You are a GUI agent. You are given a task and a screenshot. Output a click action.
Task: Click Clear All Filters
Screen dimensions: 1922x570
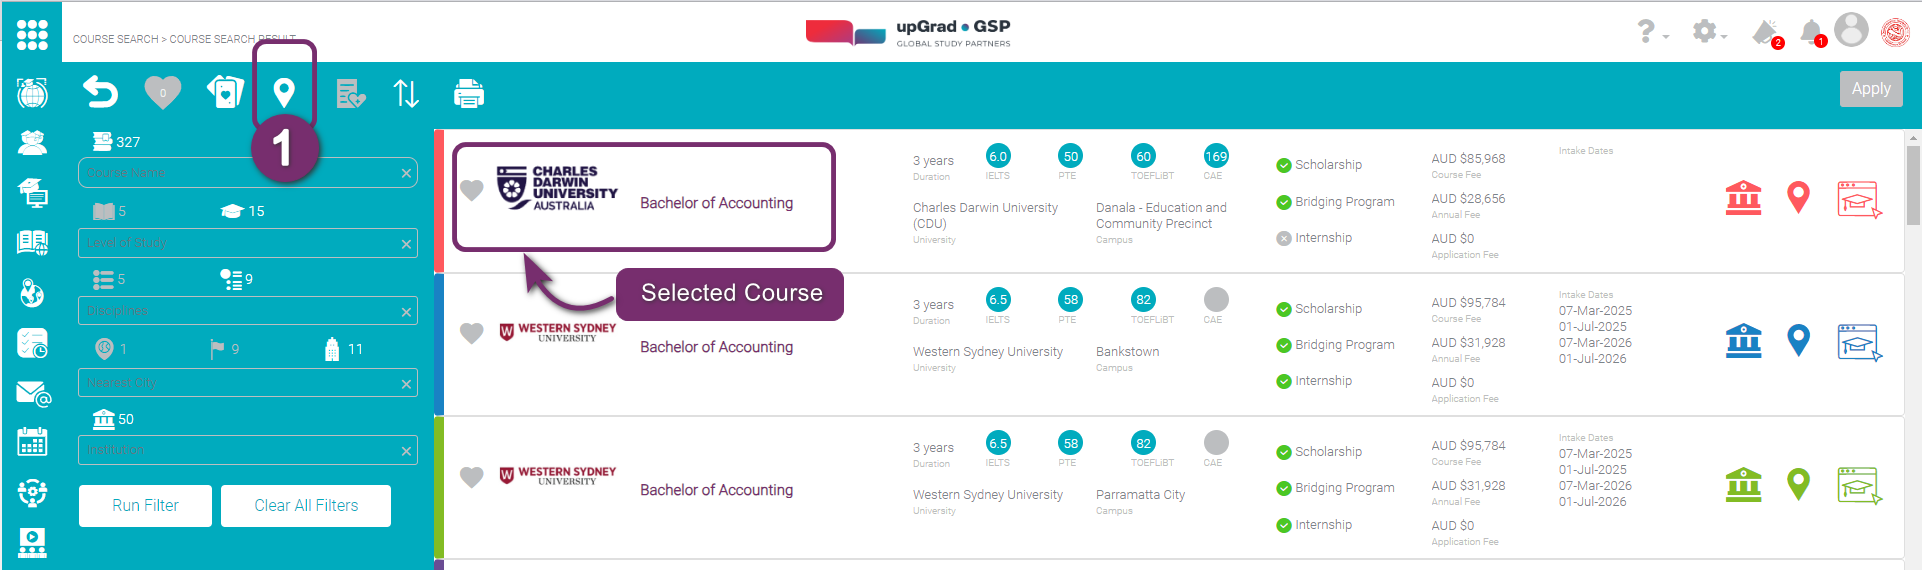click(x=306, y=506)
